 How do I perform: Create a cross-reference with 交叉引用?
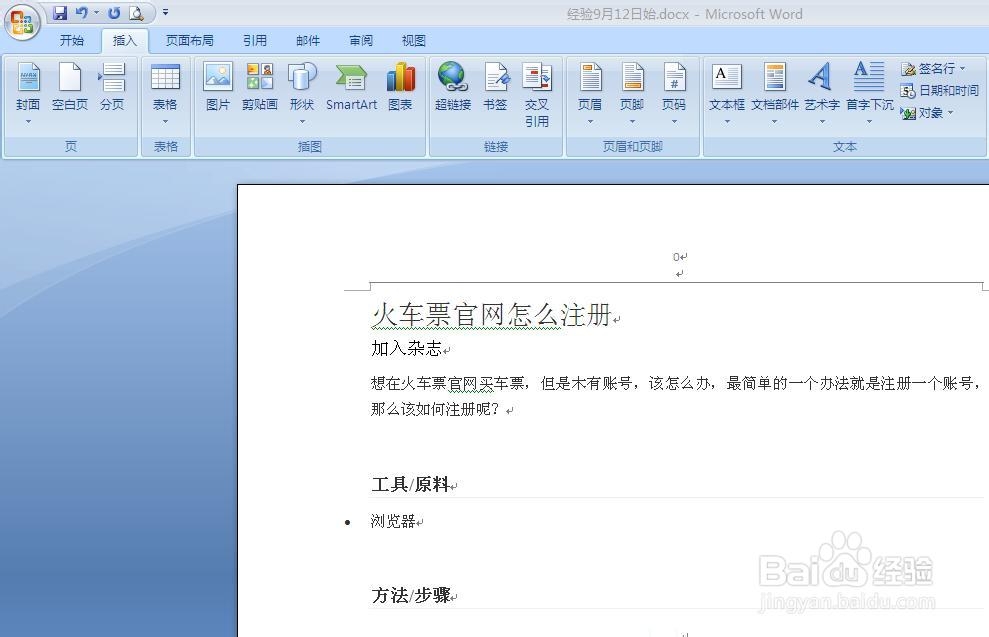point(538,88)
